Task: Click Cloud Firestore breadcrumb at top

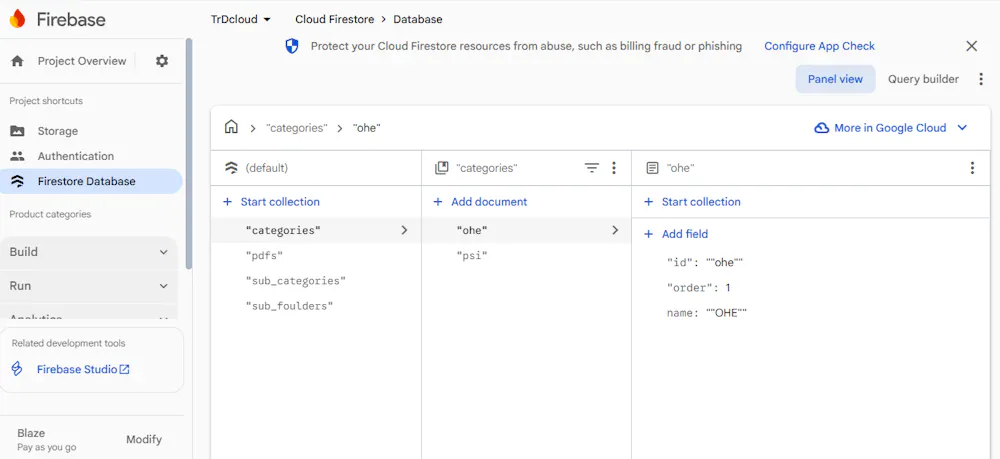Action: pos(334,19)
